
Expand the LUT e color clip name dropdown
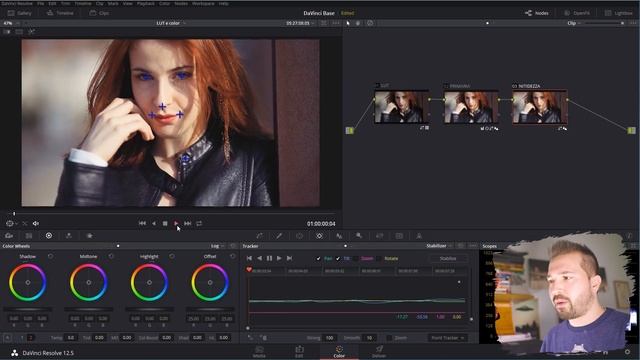171,23
